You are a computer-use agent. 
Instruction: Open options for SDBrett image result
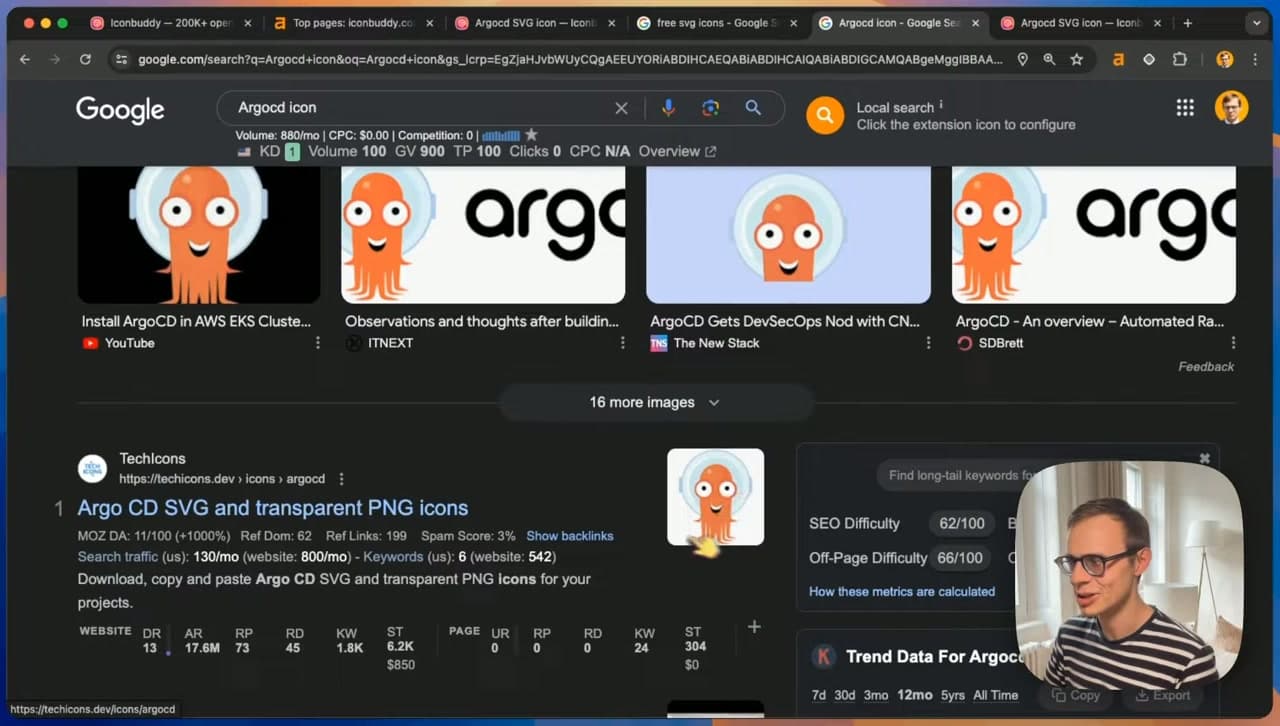tap(1233, 343)
